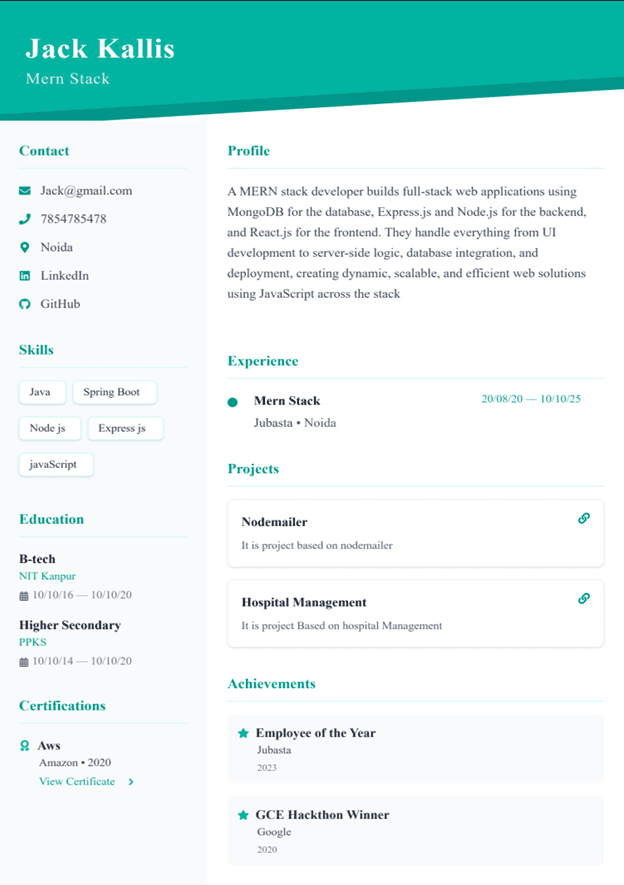
Task: Click the Jack@gmail.com email address
Action: pyautogui.click(x=86, y=191)
